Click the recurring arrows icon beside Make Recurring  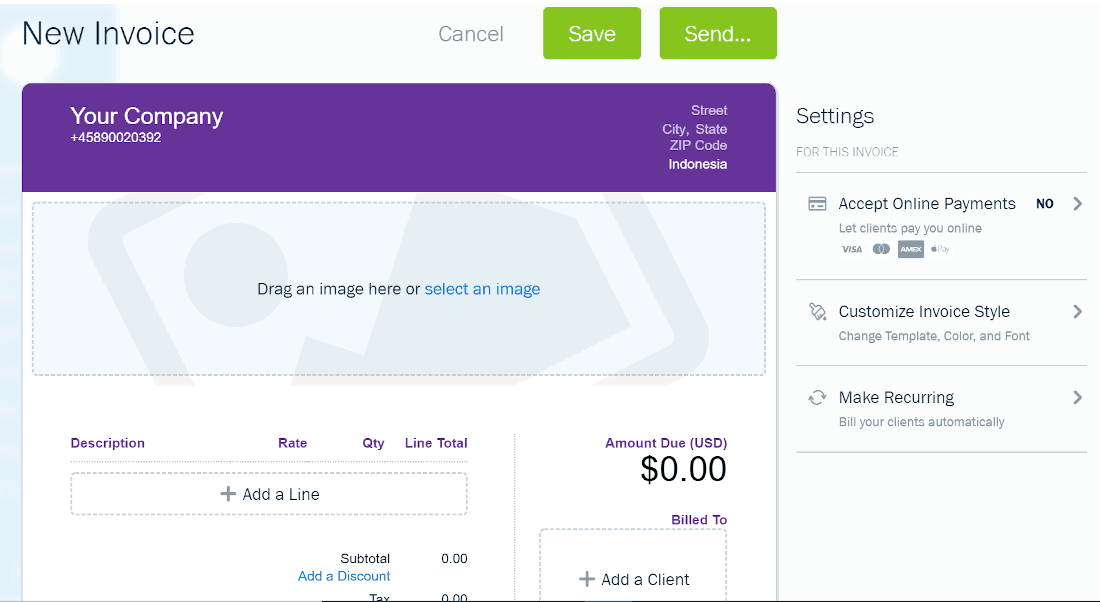point(817,398)
